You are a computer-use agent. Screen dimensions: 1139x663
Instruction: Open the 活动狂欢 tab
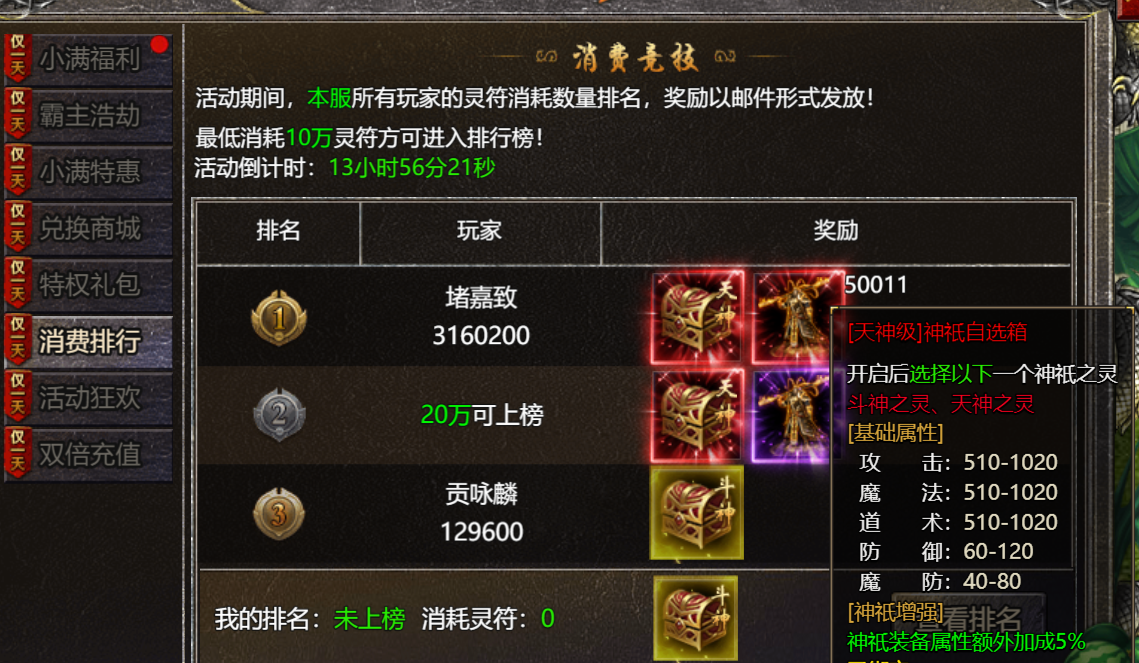pos(89,398)
